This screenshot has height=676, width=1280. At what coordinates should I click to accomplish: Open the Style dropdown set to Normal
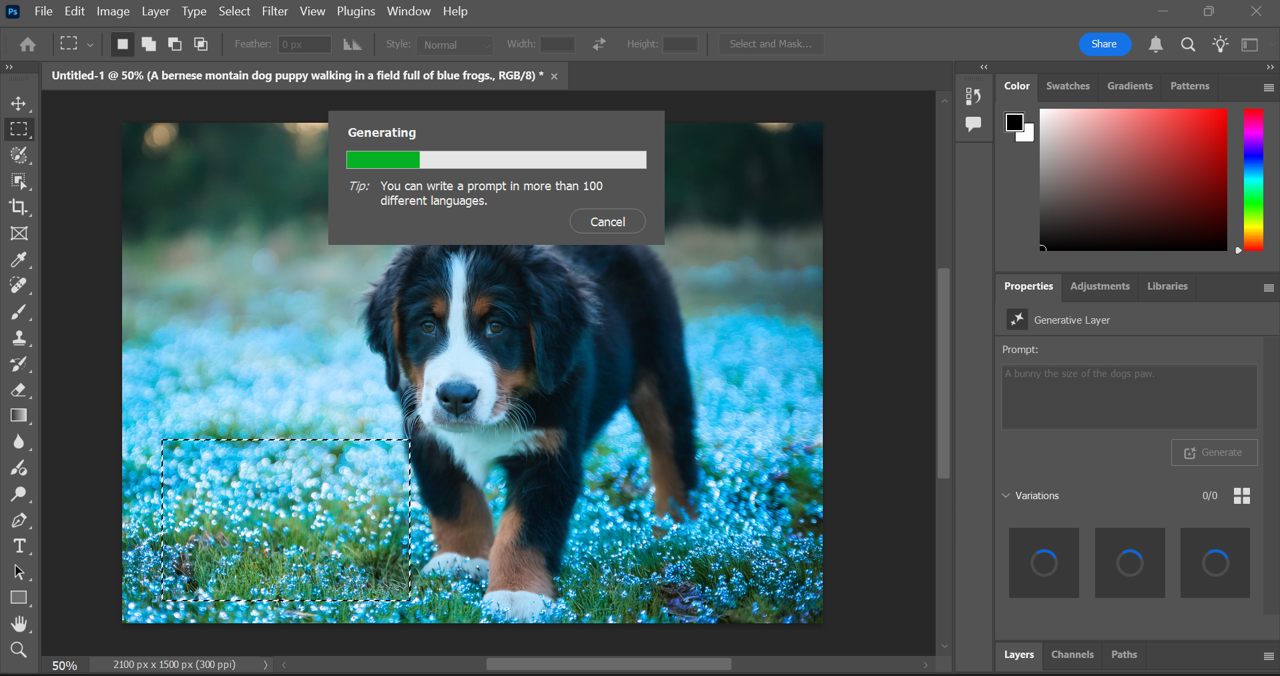455,45
